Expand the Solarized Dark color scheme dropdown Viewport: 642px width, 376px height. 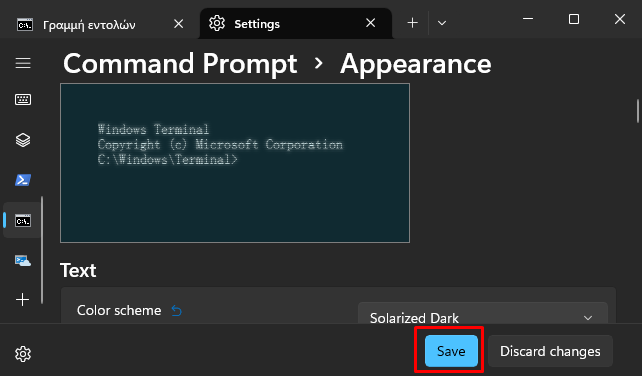tap(483, 317)
